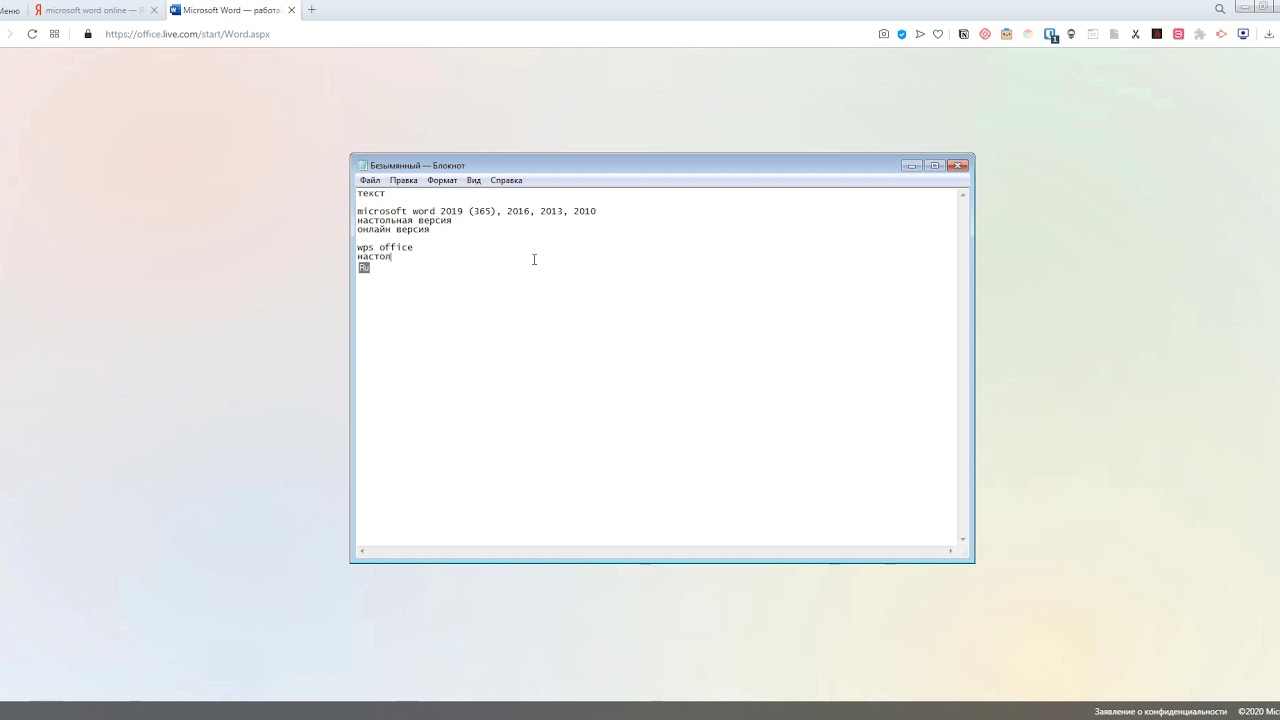Image resolution: width=1280 pixels, height=720 pixels.
Task: Click the 'онлайн версия' text line
Action: click(394, 229)
